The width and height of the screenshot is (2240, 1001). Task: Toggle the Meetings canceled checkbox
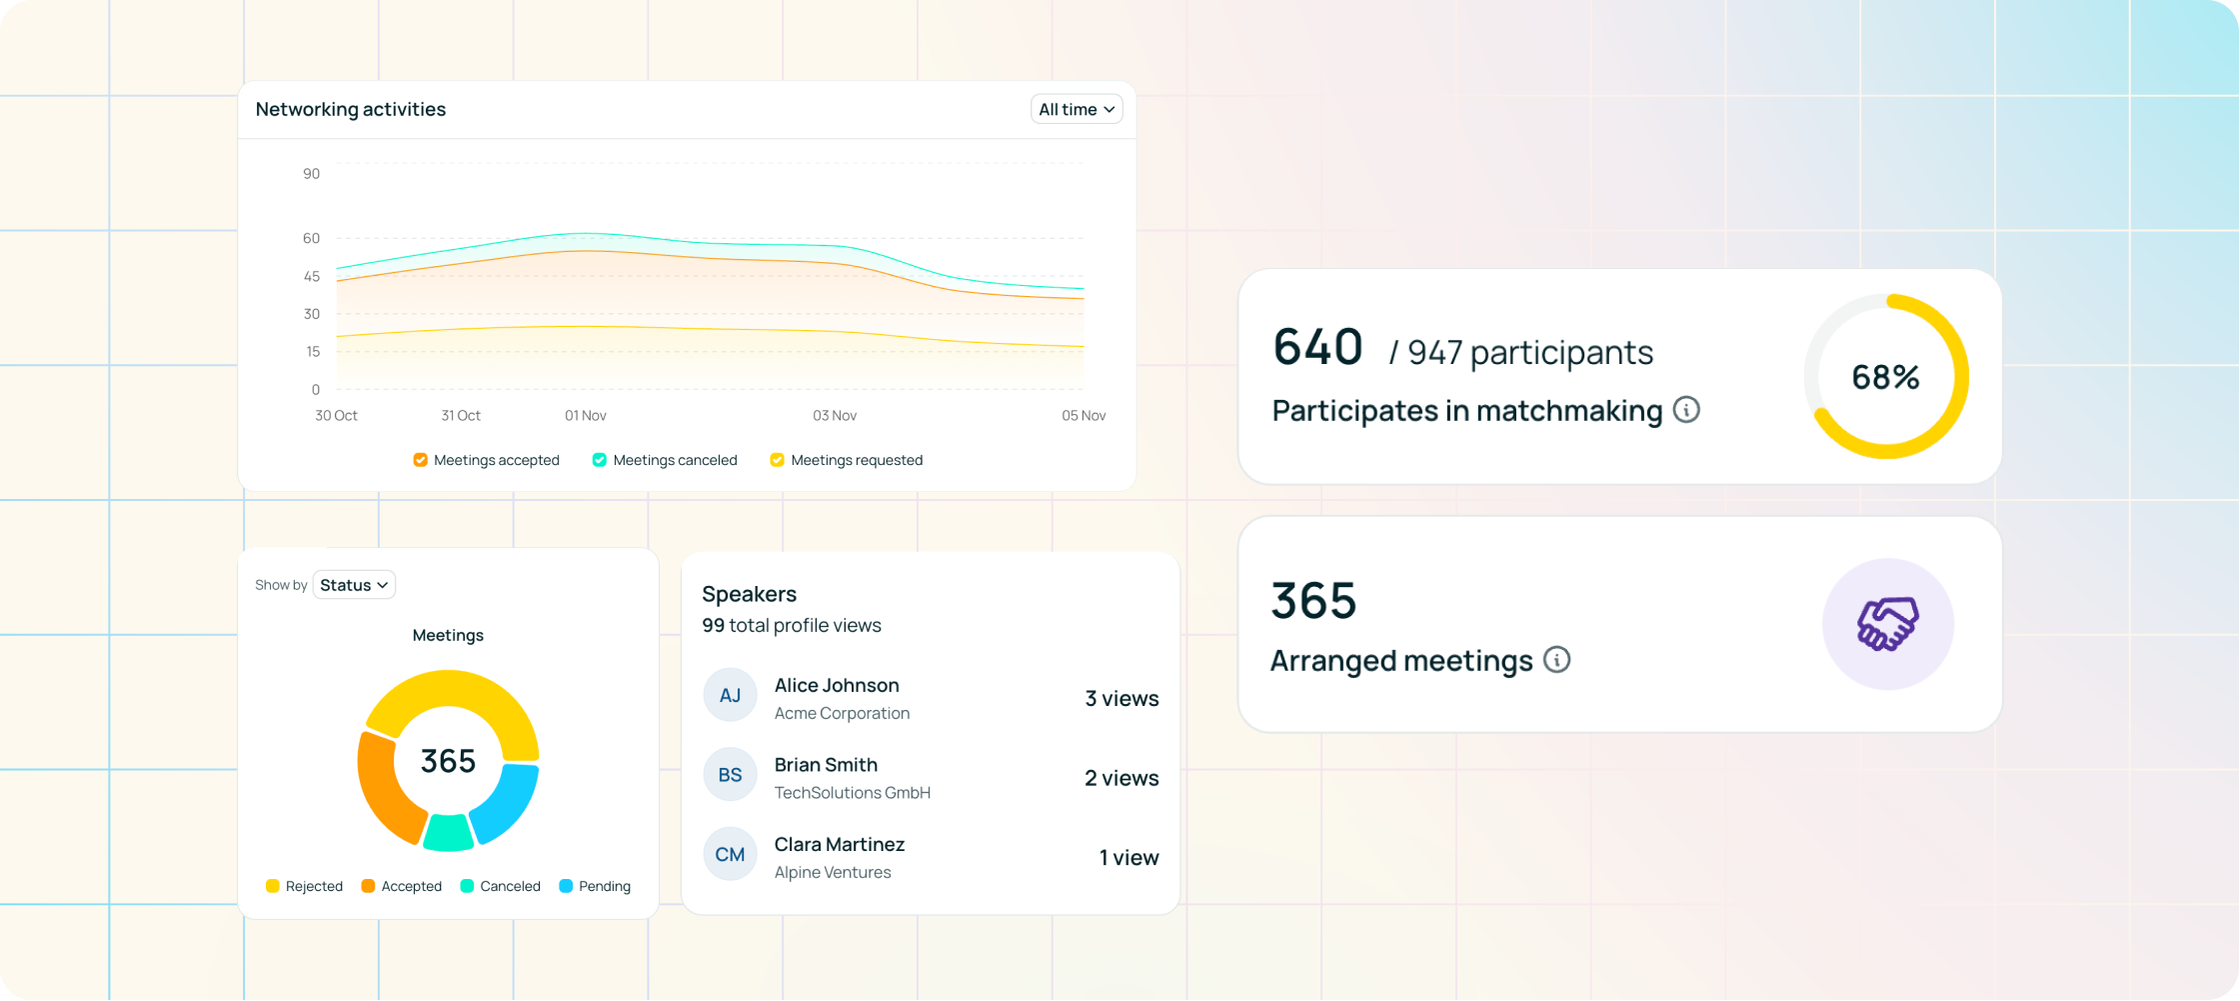click(x=600, y=460)
